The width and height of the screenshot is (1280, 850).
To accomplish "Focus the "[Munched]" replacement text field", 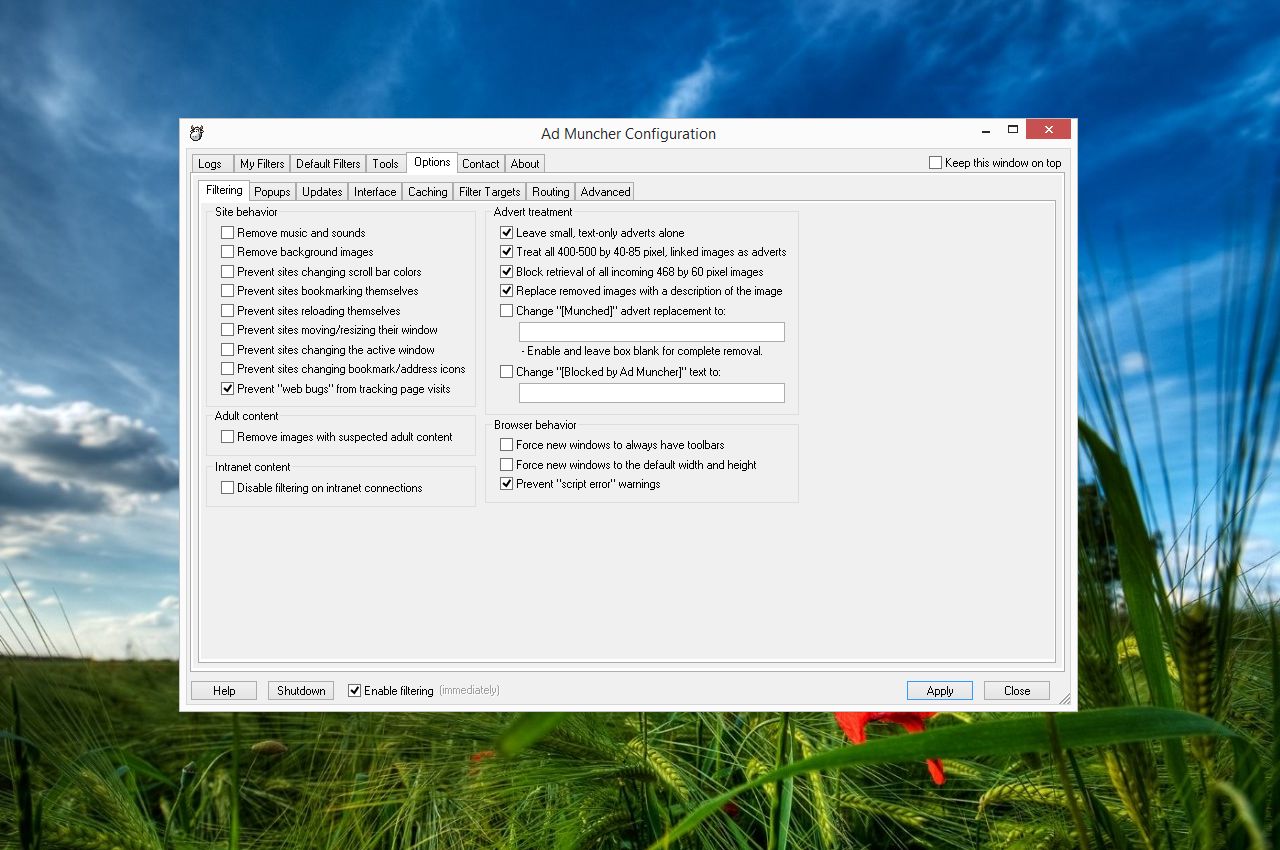I will coord(652,332).
